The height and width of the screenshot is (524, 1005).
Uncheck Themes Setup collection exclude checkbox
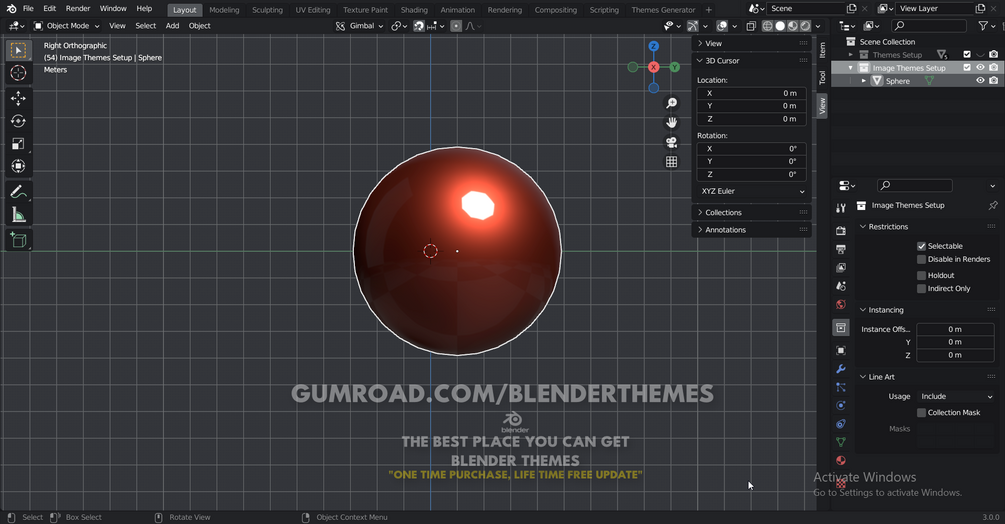tap(967, 54)
